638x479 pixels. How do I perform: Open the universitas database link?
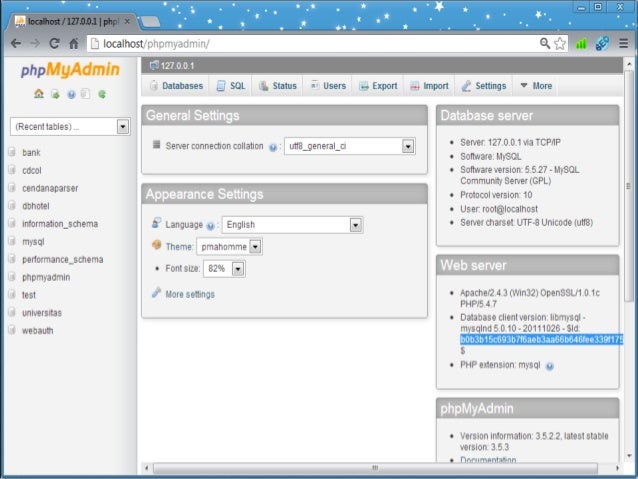[x=42, y=313]
